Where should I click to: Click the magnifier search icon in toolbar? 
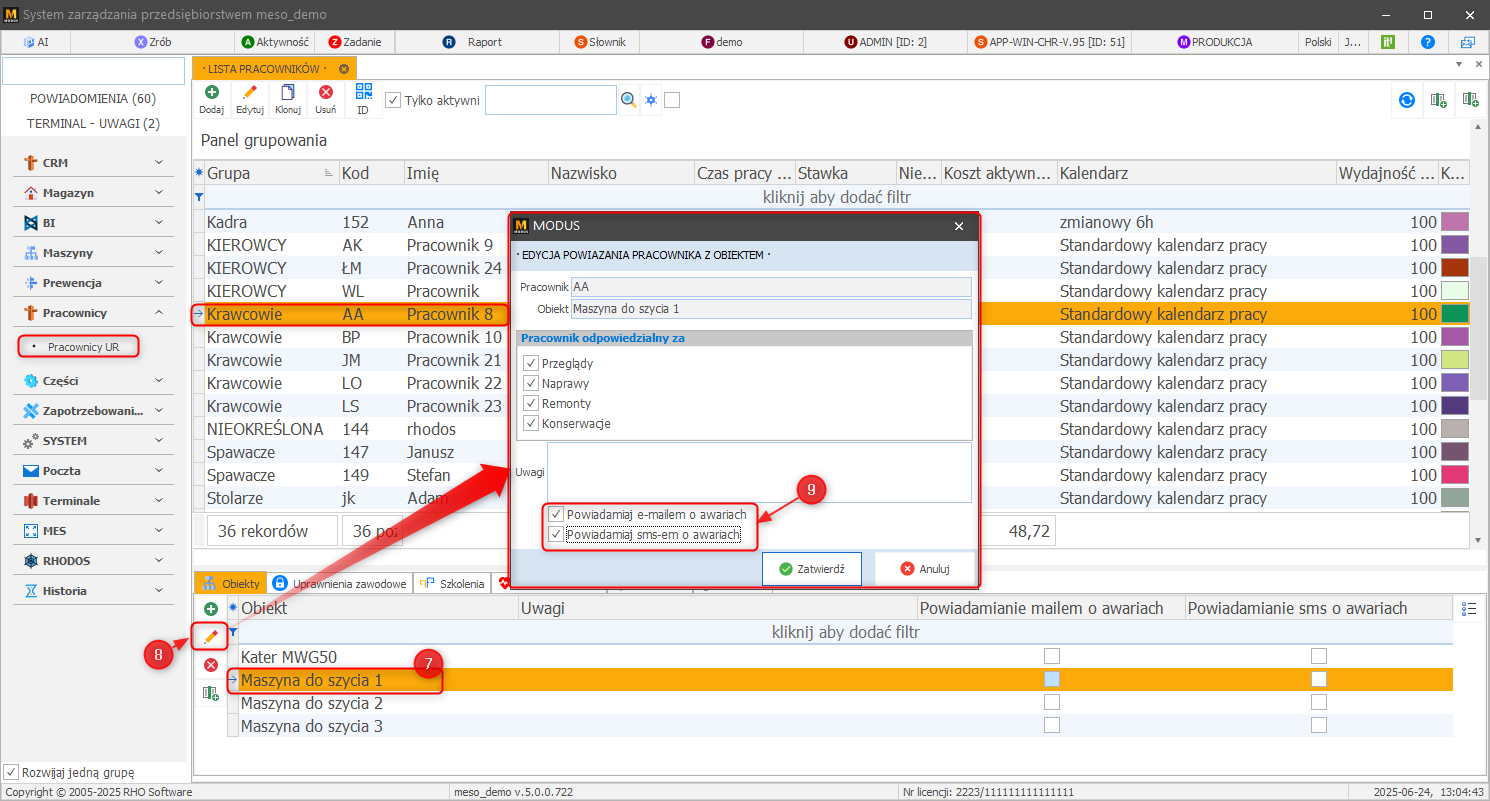point(629,100)
